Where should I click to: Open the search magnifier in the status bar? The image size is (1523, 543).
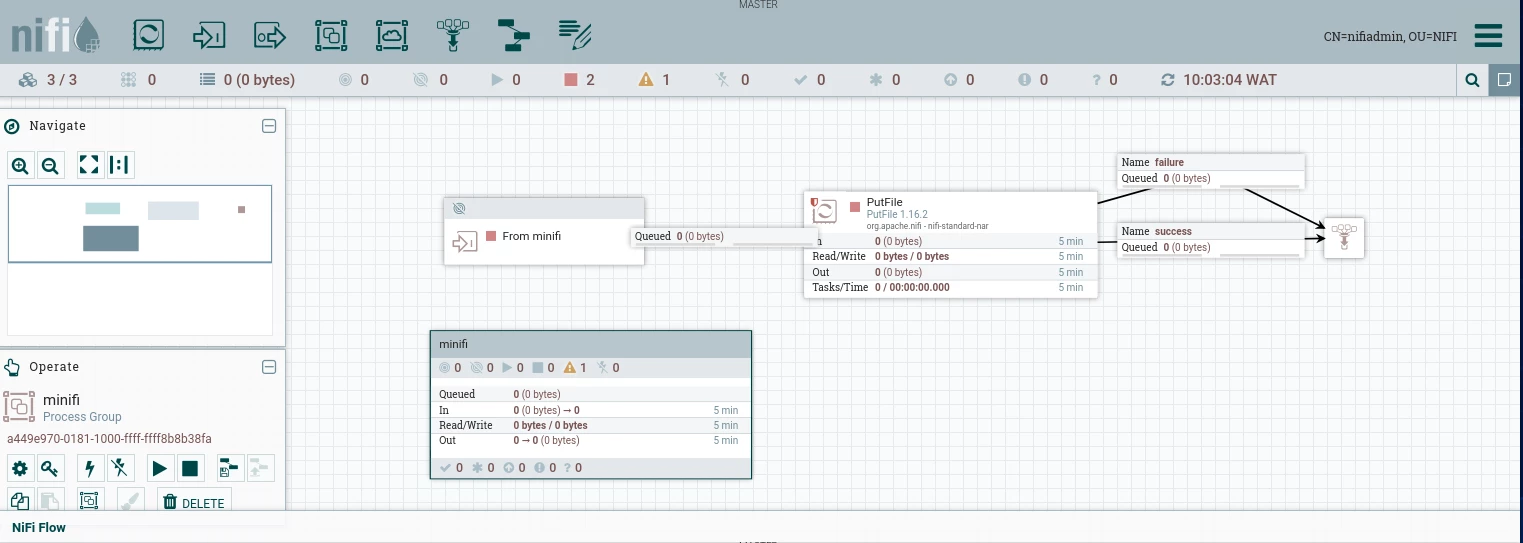[1473, 80]
